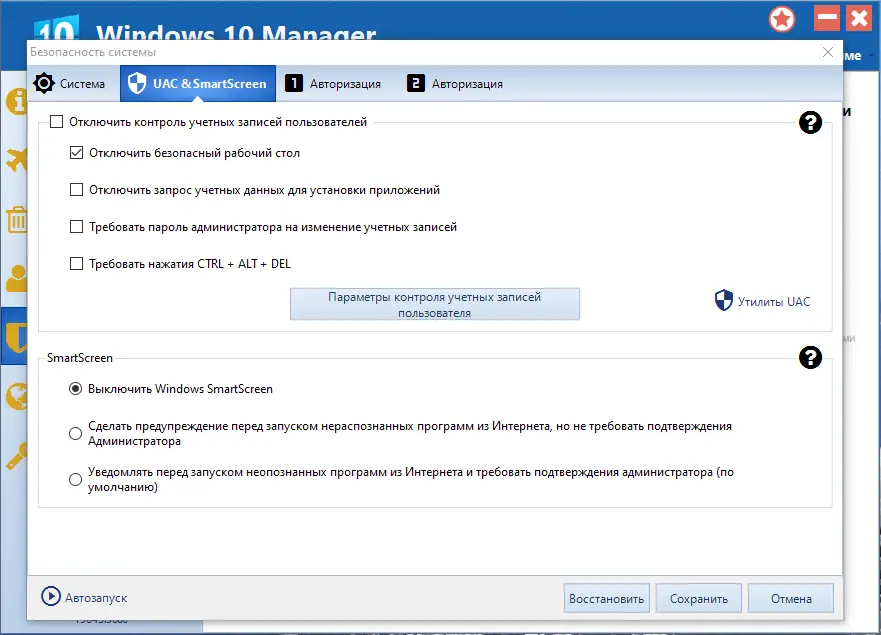The image size is (881, 635).
Task: Open the trash Cleaner sidebar icon
Action: [17, 220]
